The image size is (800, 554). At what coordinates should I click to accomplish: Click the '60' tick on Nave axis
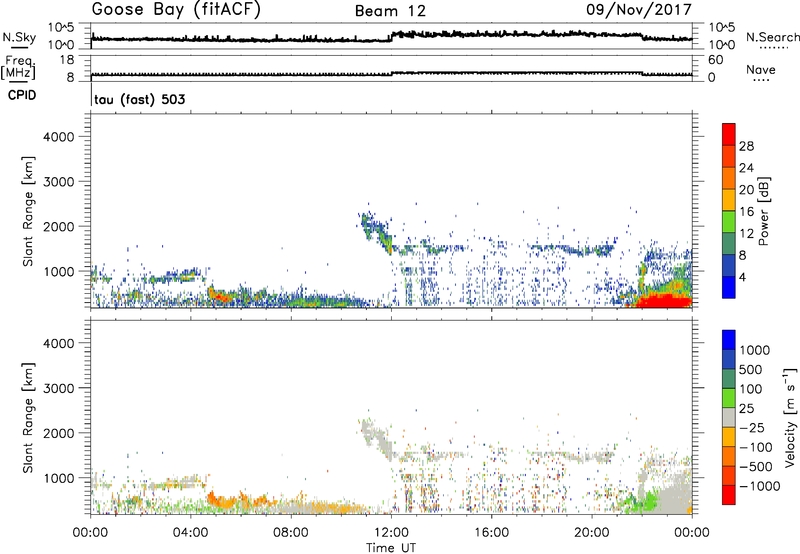pos(715,60)
